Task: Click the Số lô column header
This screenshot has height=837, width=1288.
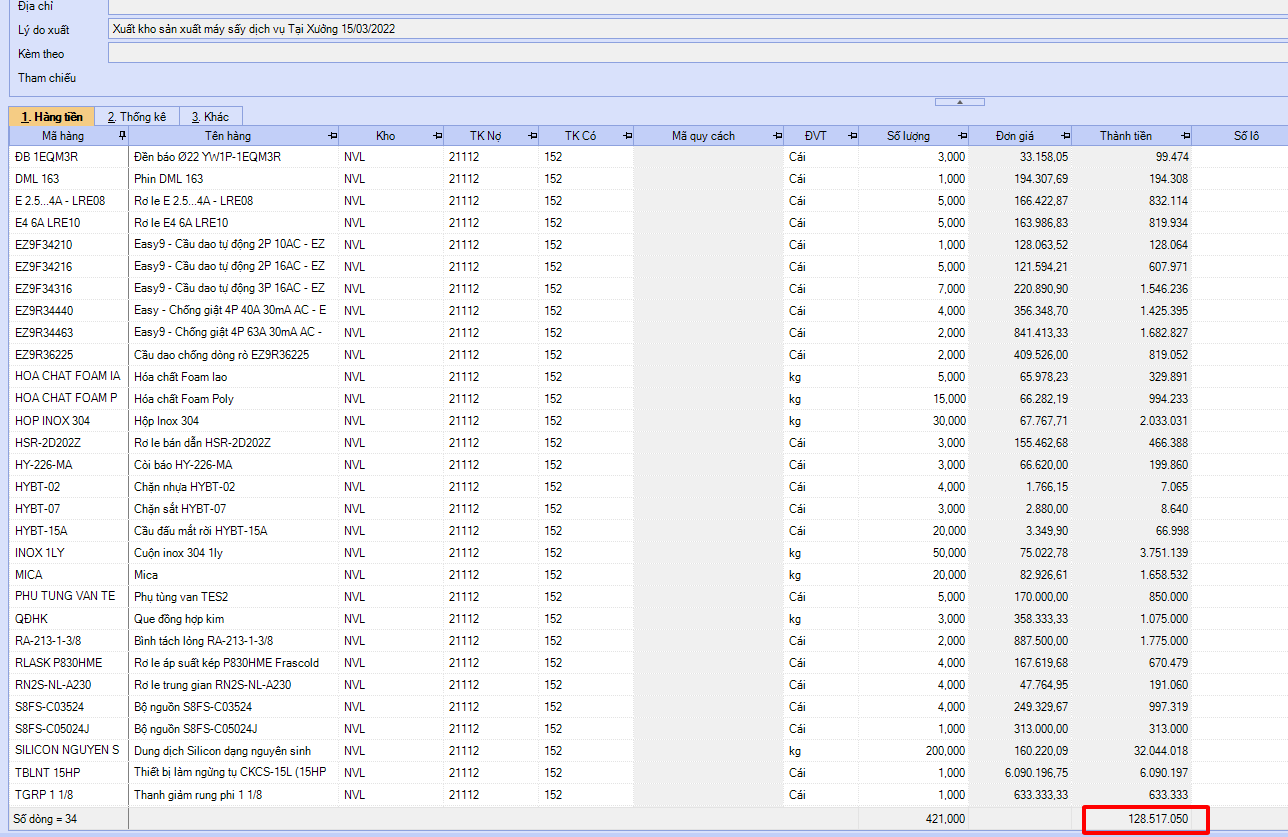Action: 1246,136
